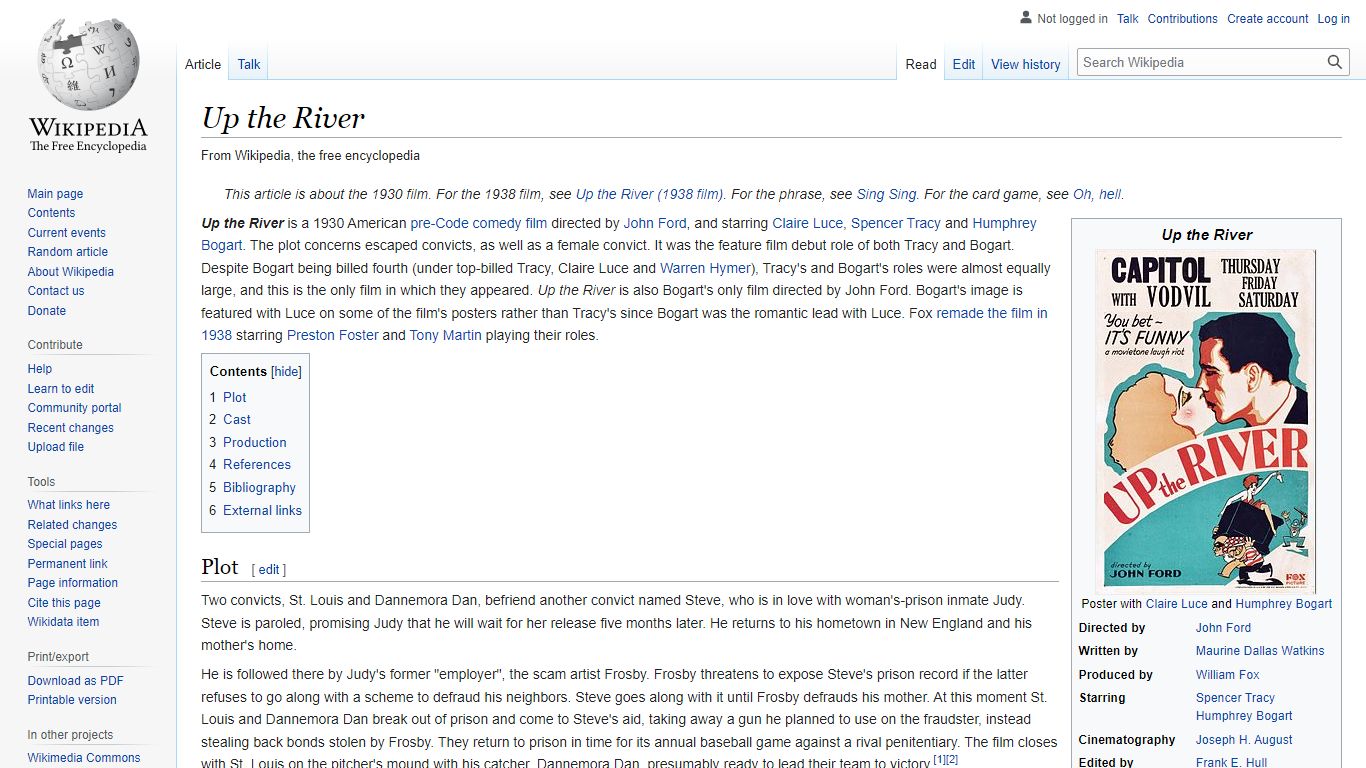Open the Sing Sing hatnote link
1366x768 pixels.
886,195
